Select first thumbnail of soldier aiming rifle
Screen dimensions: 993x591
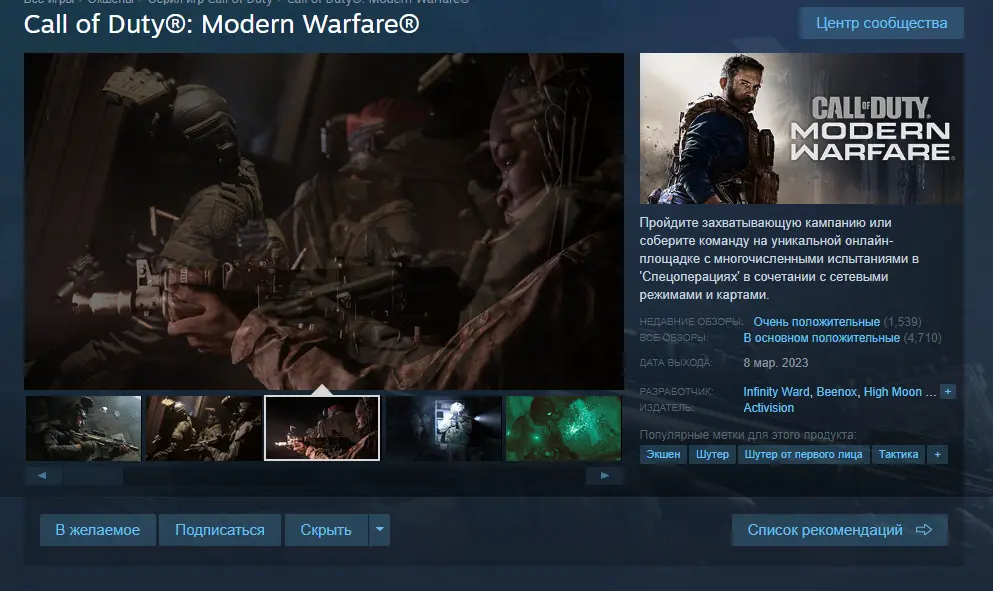84,428
